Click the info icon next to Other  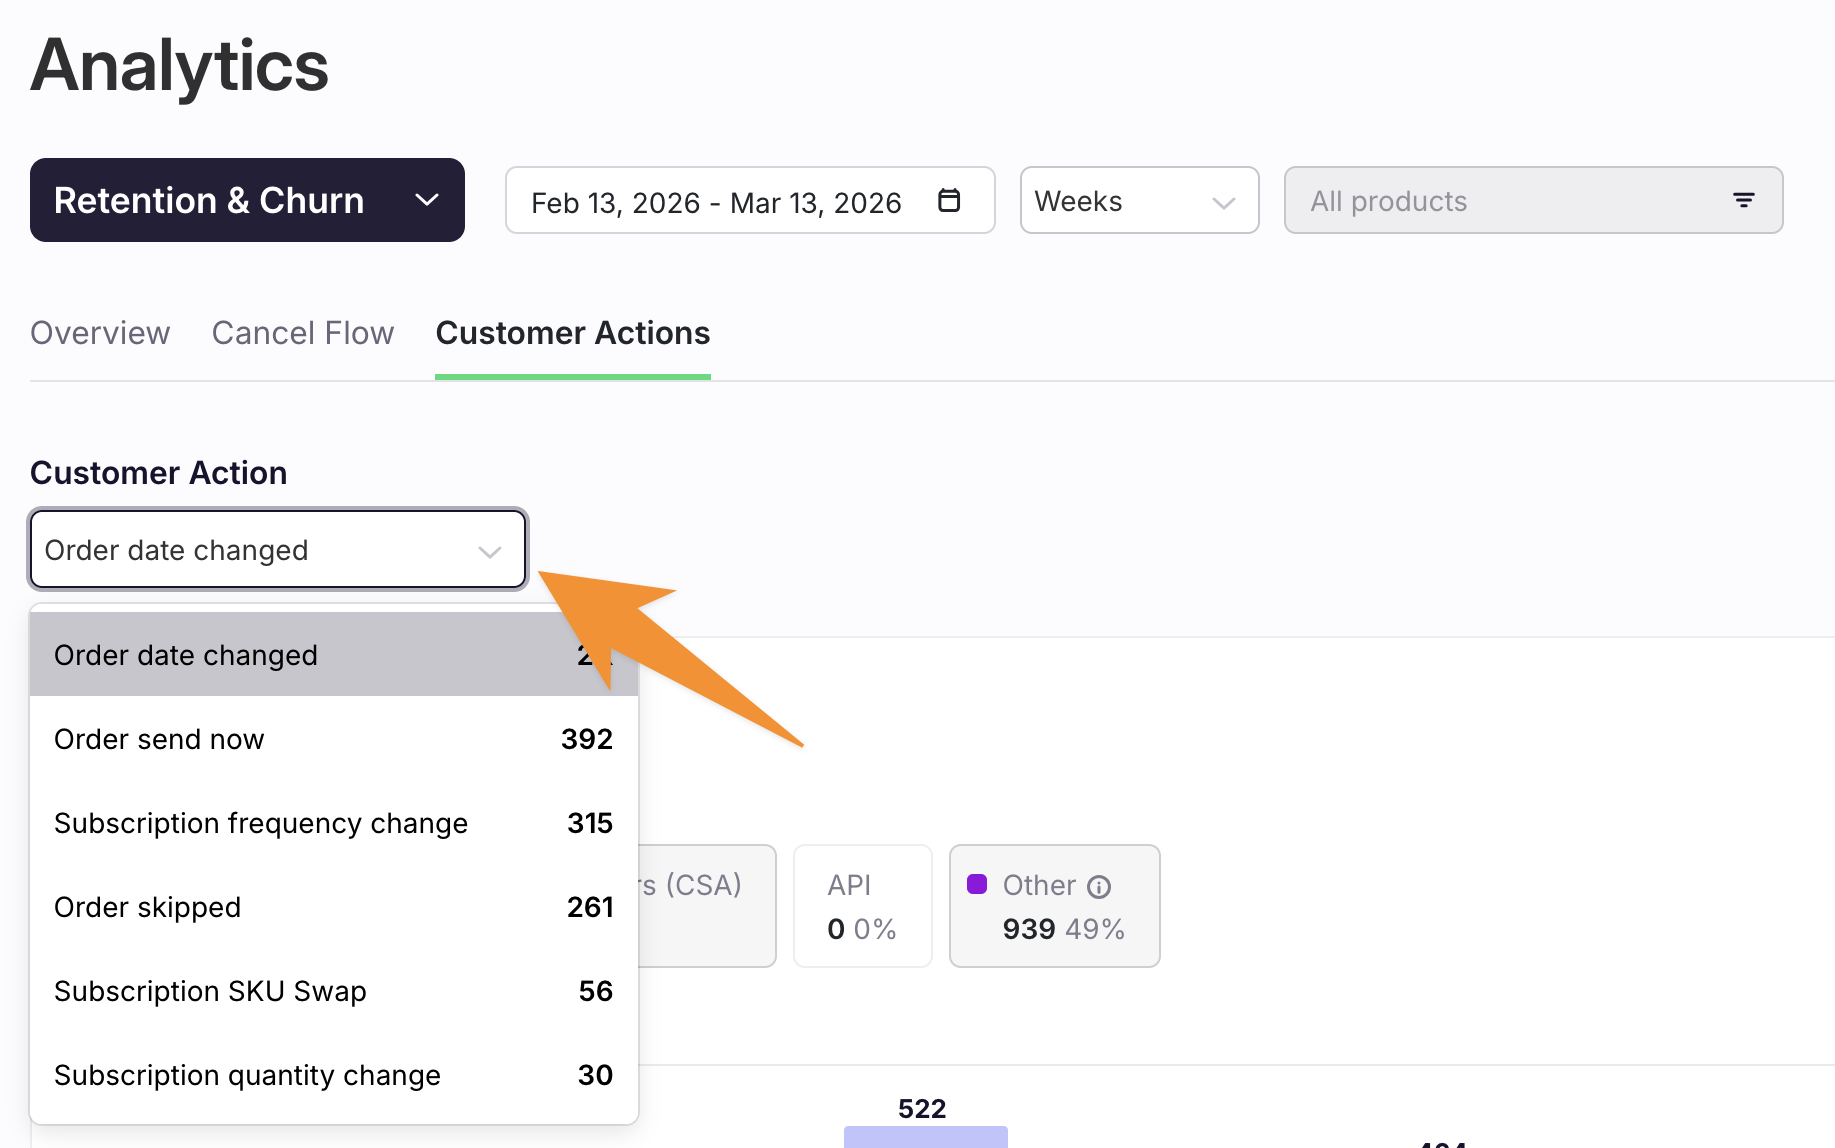1098,887
